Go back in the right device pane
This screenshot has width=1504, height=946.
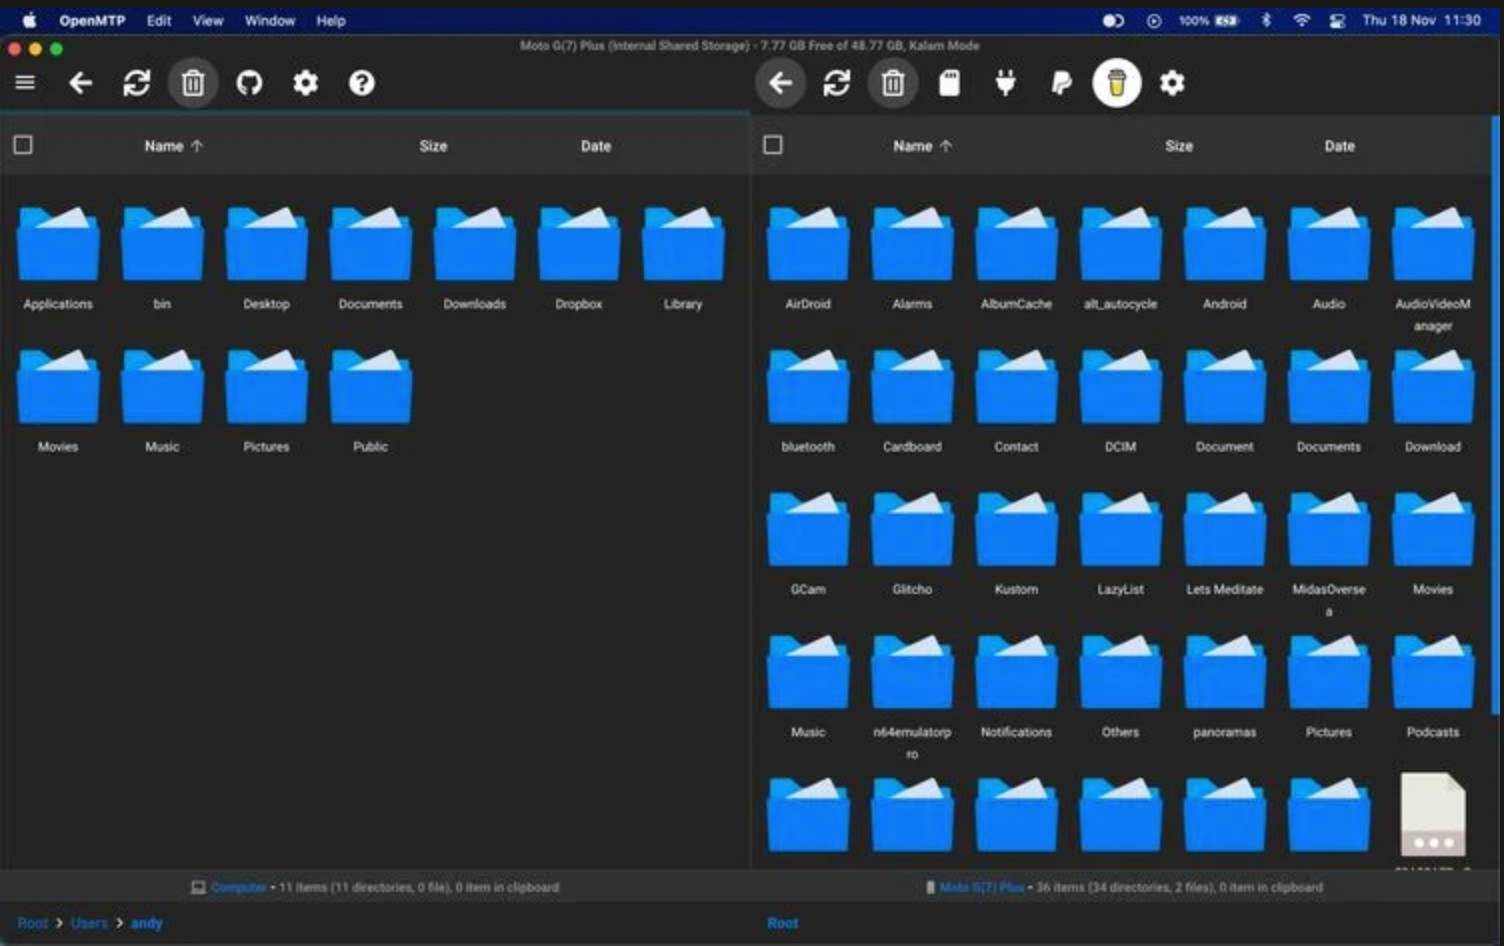point(781,83)
